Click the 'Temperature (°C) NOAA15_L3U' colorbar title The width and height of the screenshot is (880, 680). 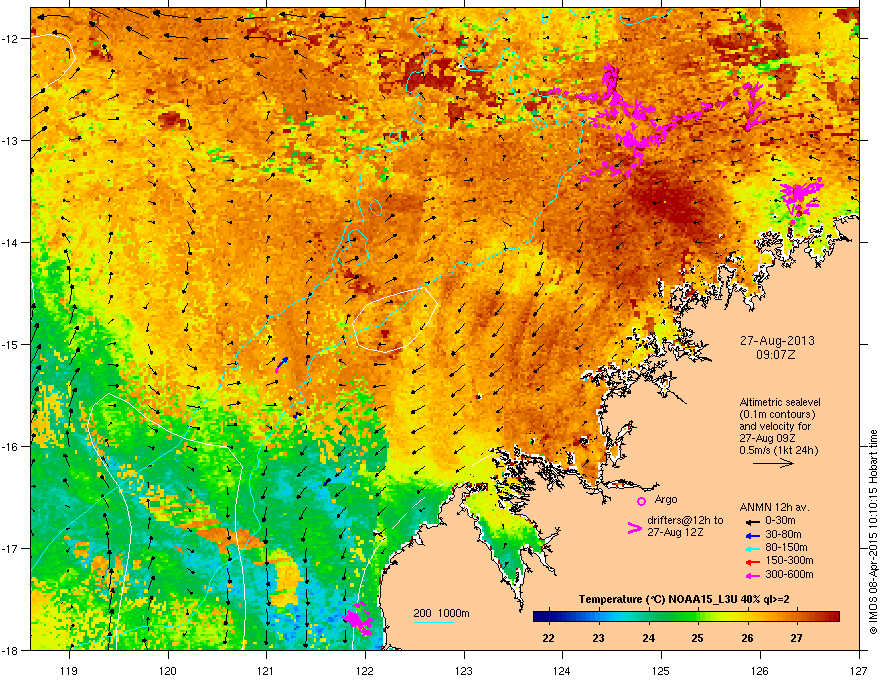pos(684,599)
